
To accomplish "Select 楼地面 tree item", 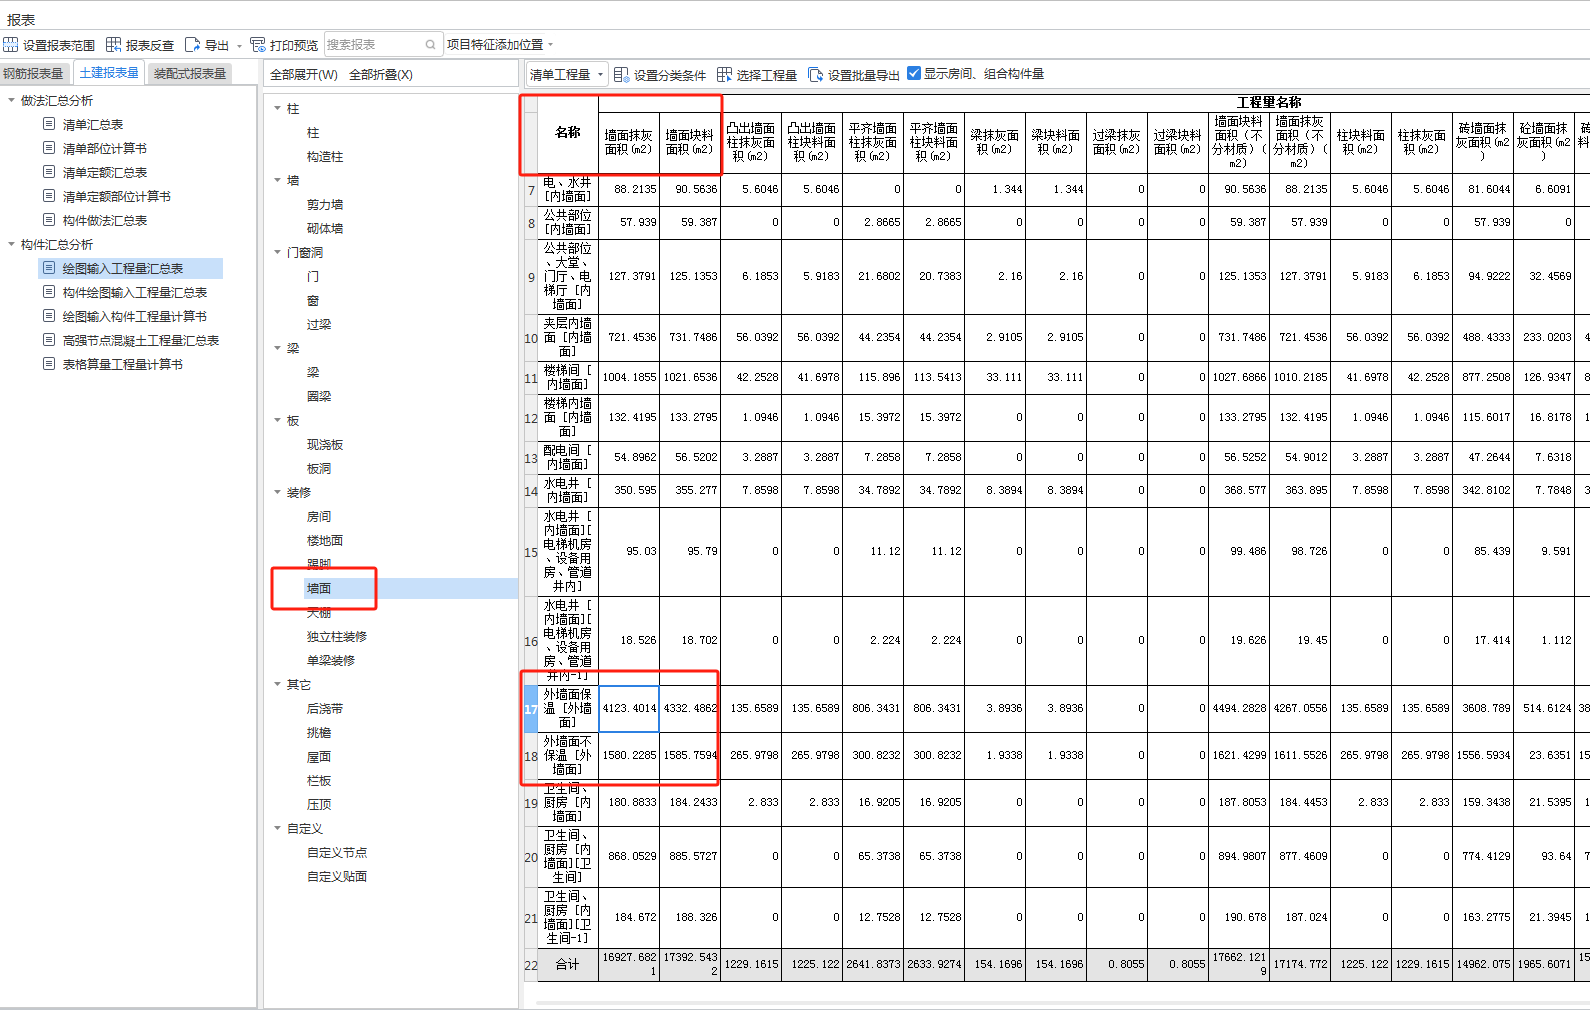I will (325, 541).
